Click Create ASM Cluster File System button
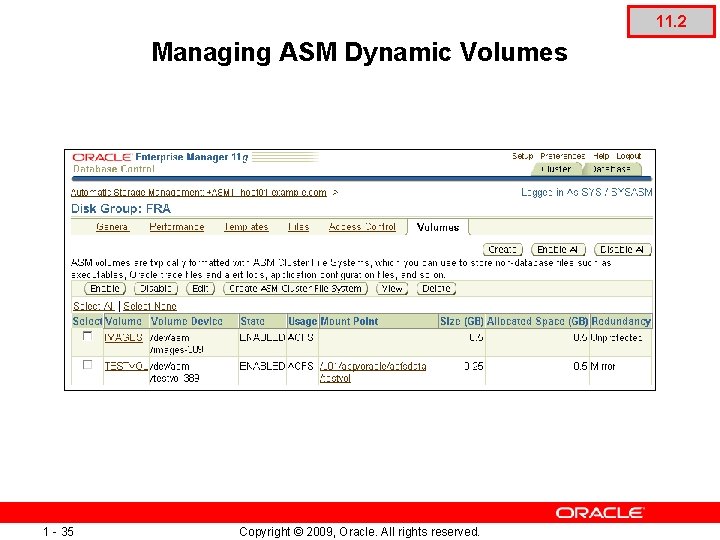 click(295, 288)
